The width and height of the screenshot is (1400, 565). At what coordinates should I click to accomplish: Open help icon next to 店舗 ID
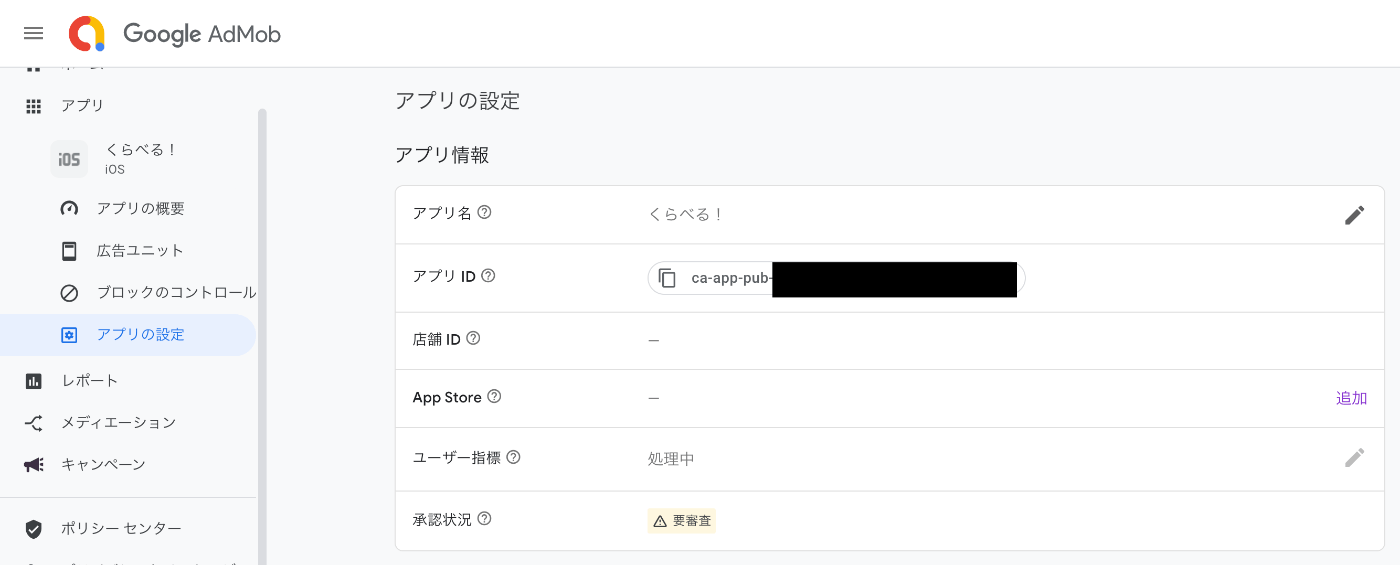point(474,338)
